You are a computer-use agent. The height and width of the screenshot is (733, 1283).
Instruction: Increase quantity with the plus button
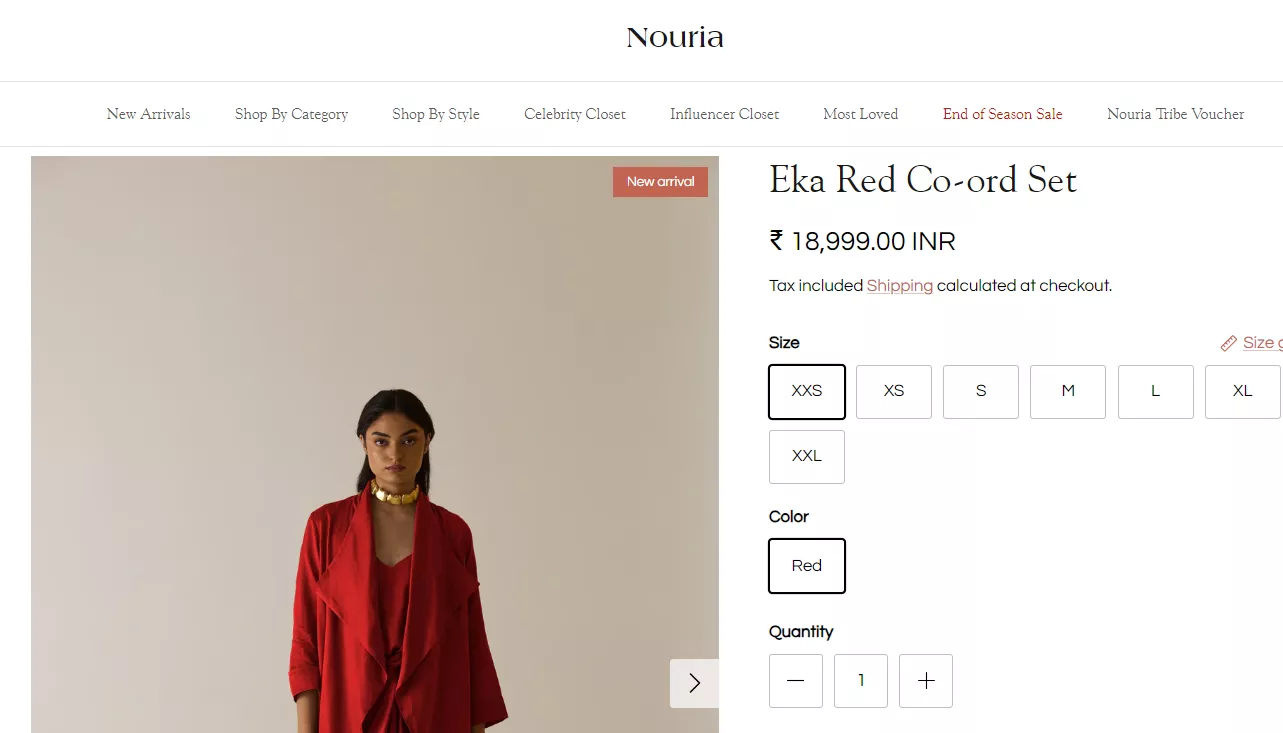(x=926, y=681)
